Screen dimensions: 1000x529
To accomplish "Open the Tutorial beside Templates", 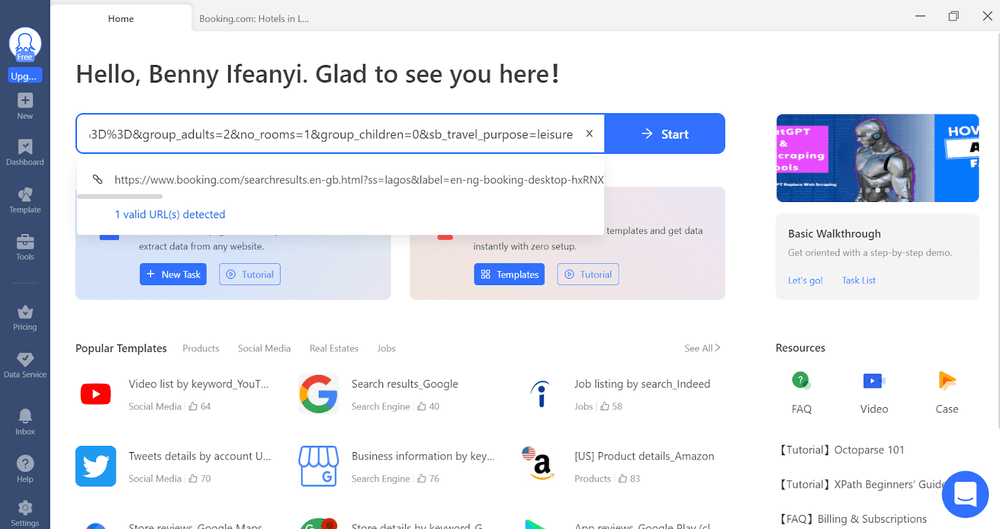I will click(x=588, y=274).
